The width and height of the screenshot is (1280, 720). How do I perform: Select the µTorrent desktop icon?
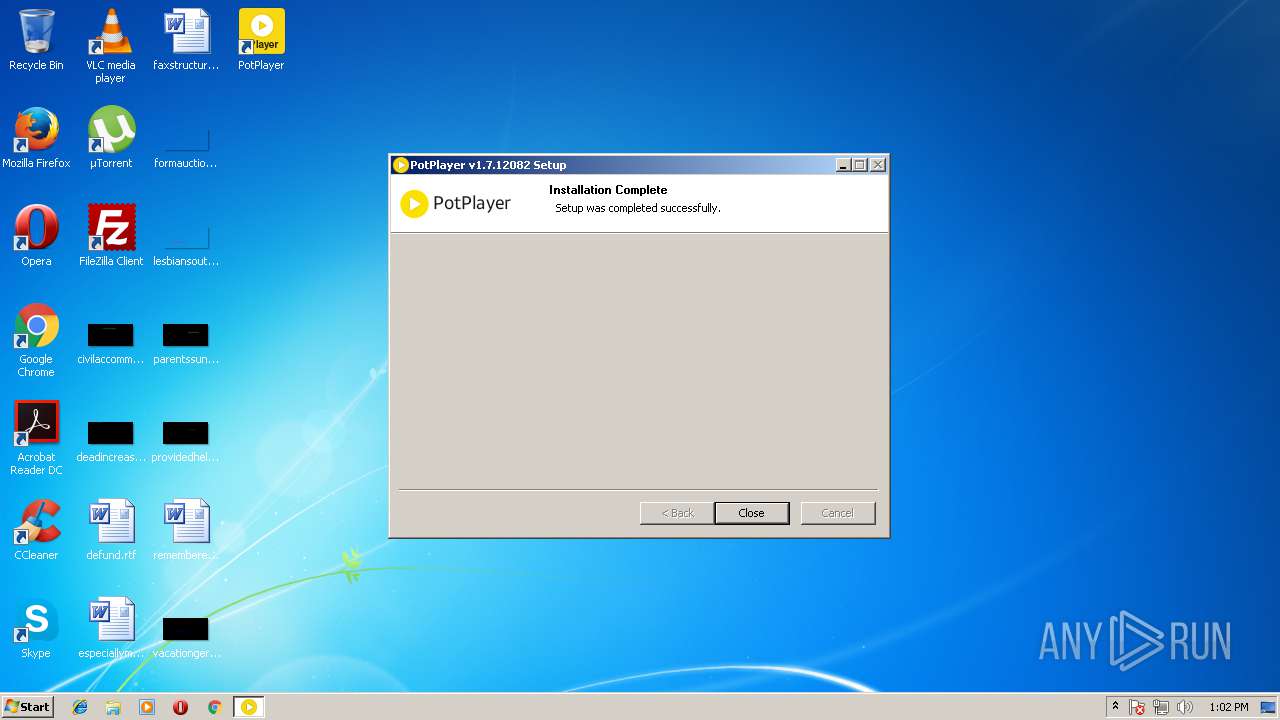[x=111, y=138]
